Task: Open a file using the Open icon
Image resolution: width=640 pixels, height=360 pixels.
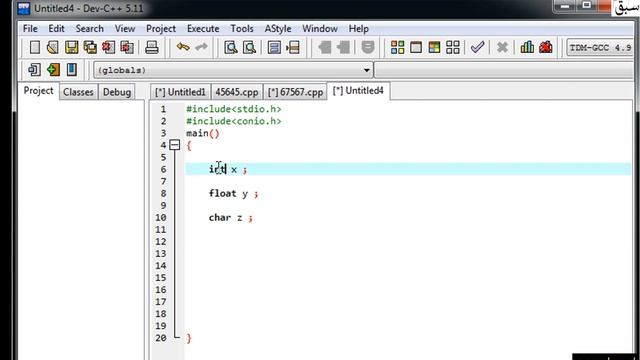Action: pyautogui.click(x=53, y=47)
